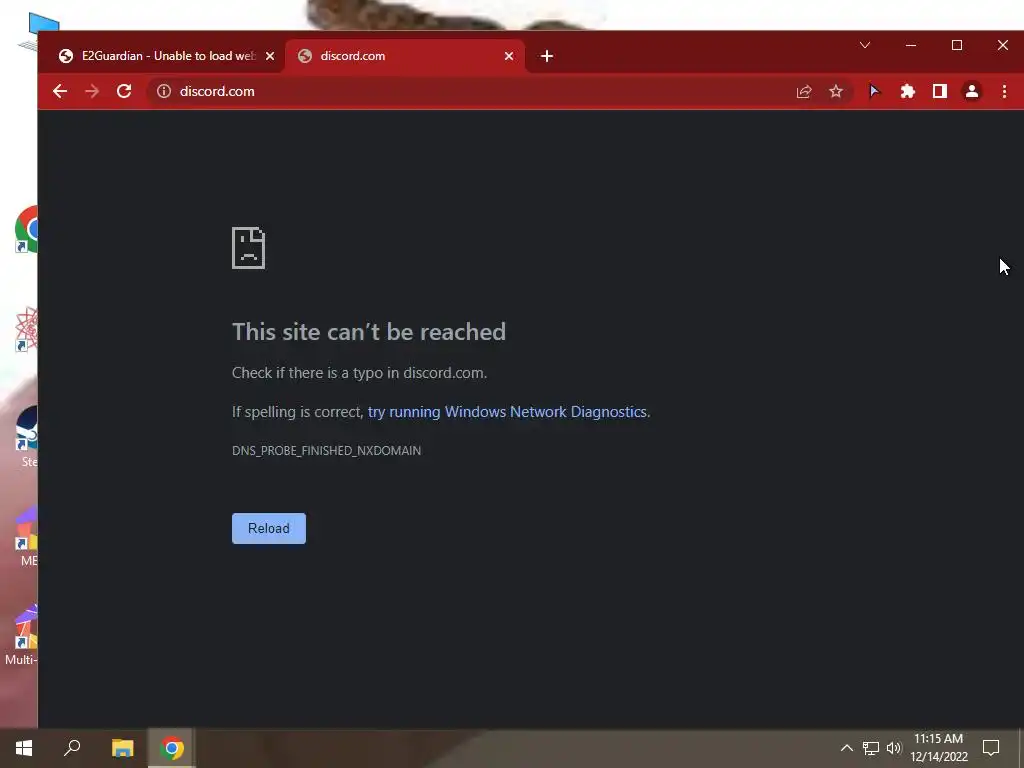Click the taskbar clock showing 11:15 AM
The height and width of the screenshot is (768, 1024).
[938, 748]
